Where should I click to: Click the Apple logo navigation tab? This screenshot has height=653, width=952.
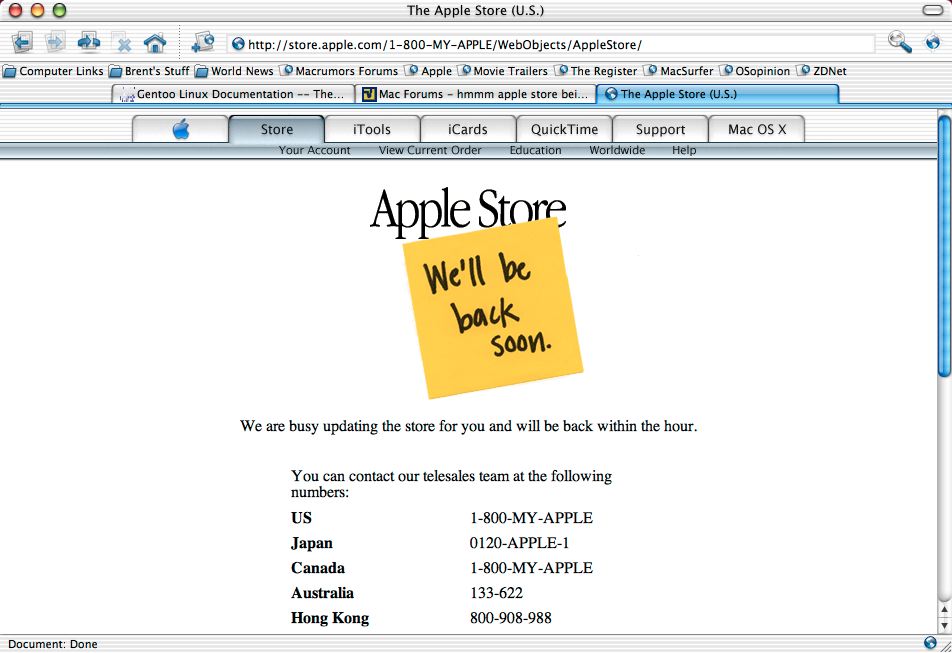[x=180, y=129]
